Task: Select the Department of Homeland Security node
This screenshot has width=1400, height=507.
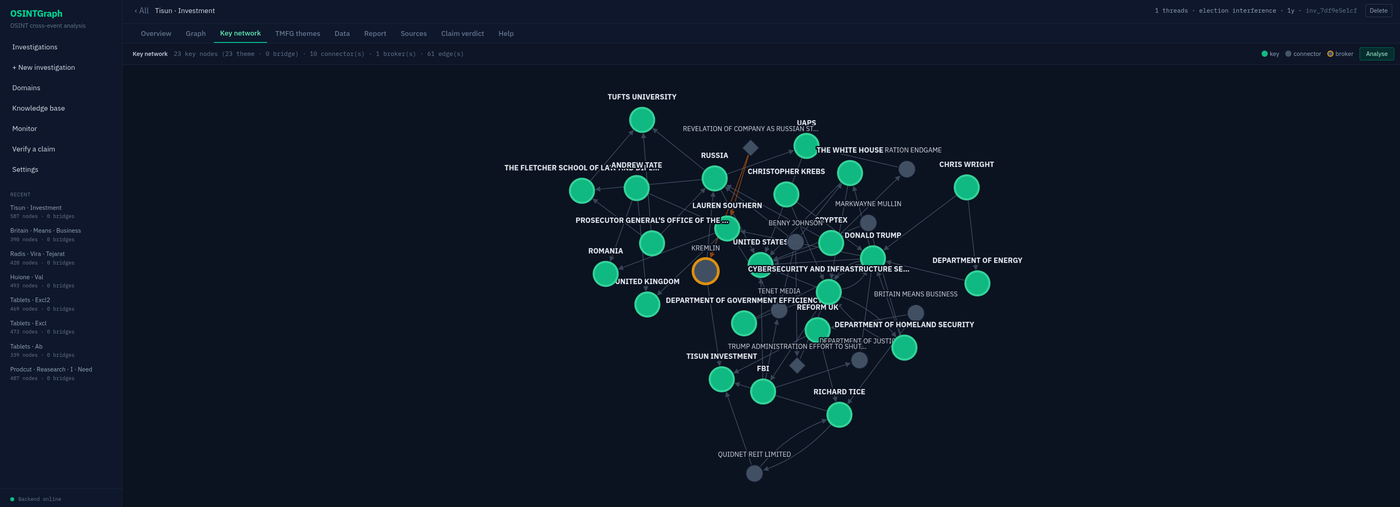Action: [x=904, y=347]
